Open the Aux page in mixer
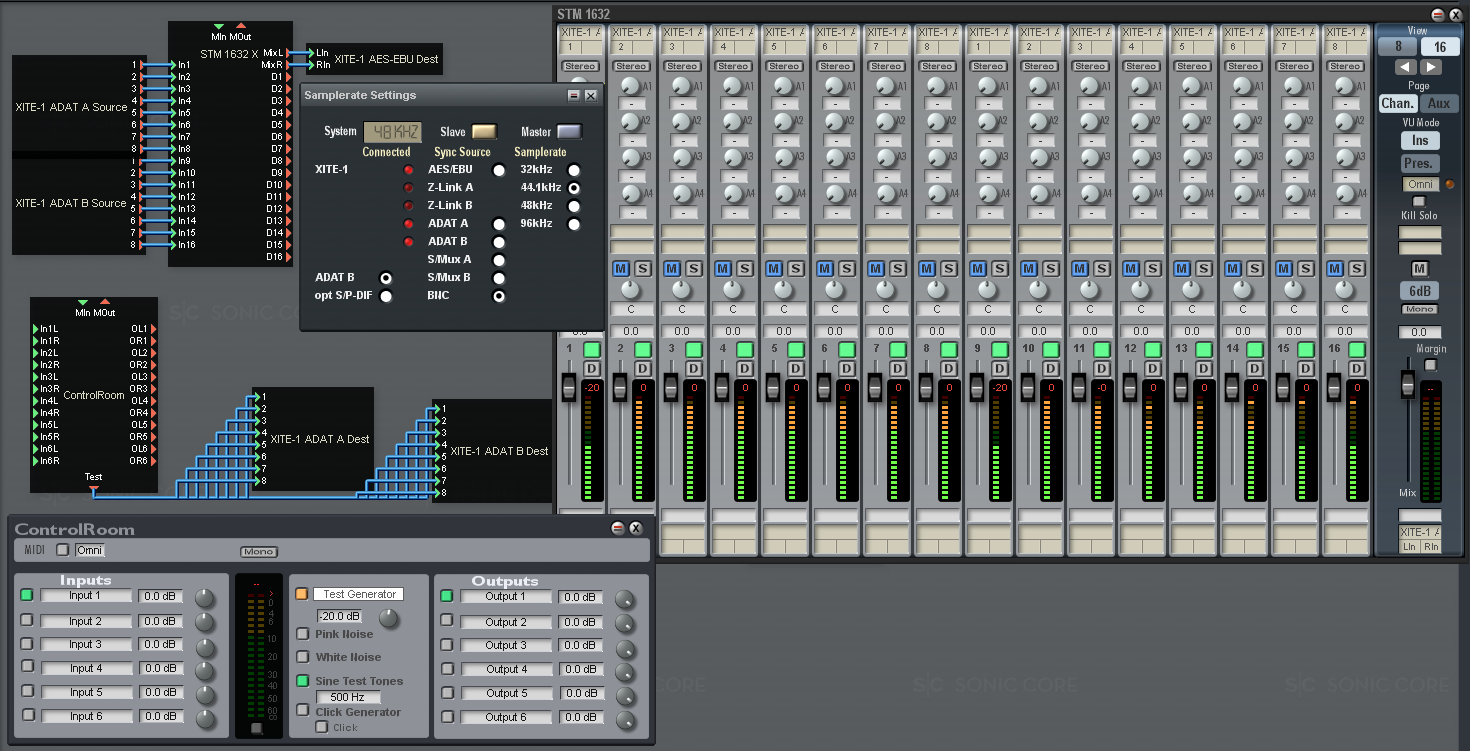 pyautogui.click(x=1439, y=104)
